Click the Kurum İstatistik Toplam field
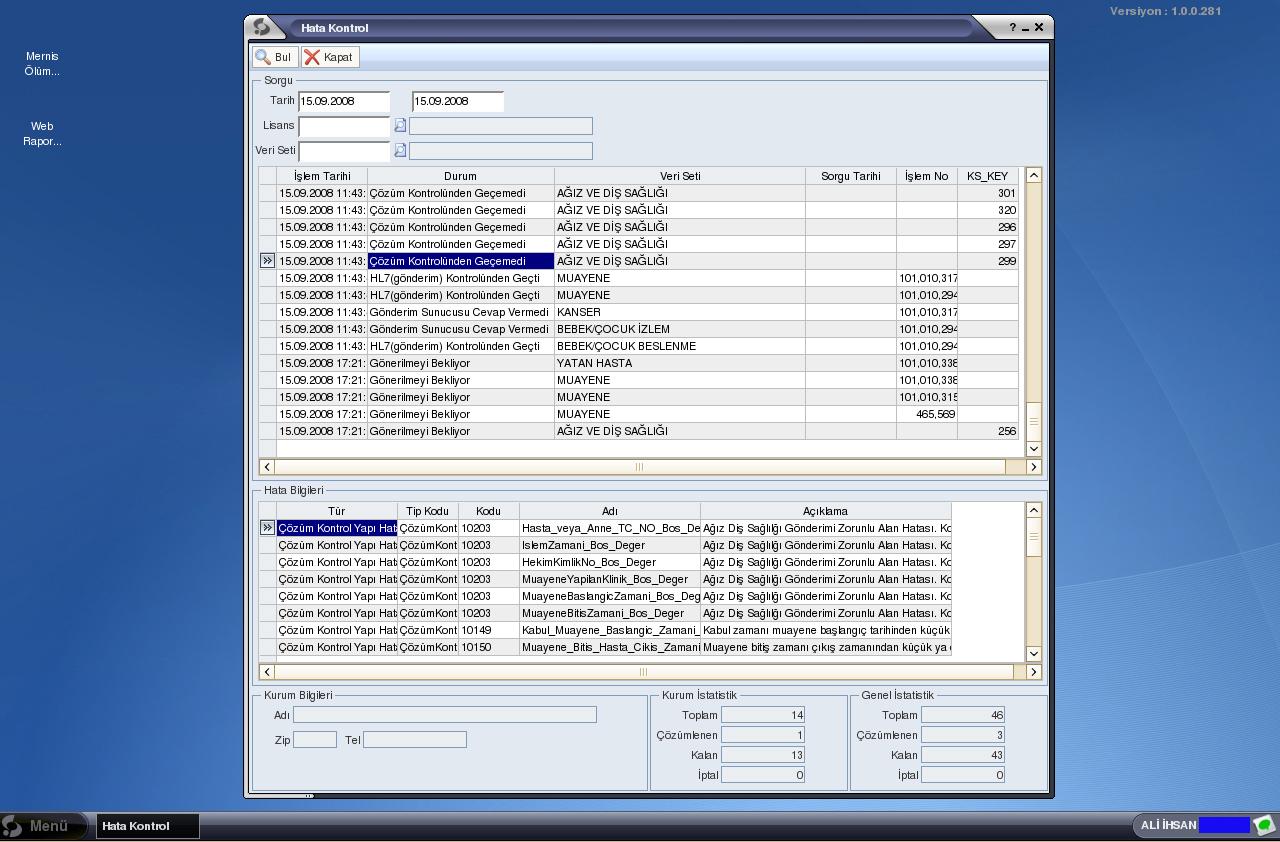Image resolution: width=1280 pixels, height=842 pixels. pyautogui.click(x=763, y=715)
